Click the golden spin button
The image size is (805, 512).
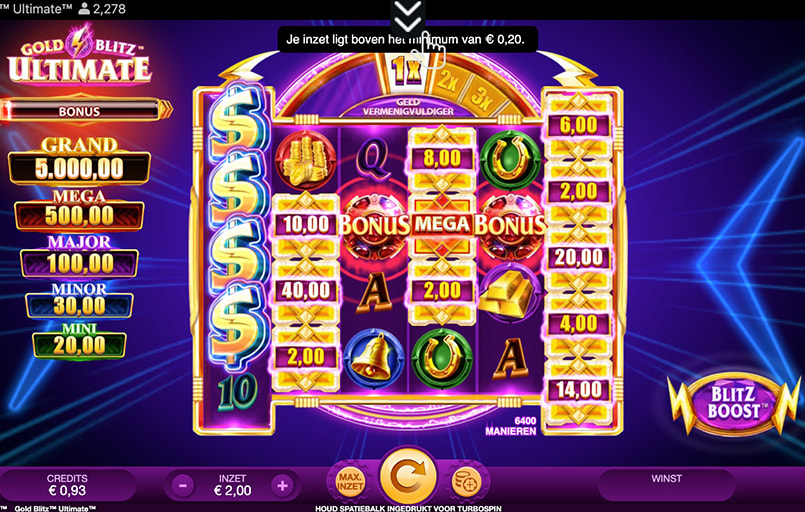click(x=409, y=476)
